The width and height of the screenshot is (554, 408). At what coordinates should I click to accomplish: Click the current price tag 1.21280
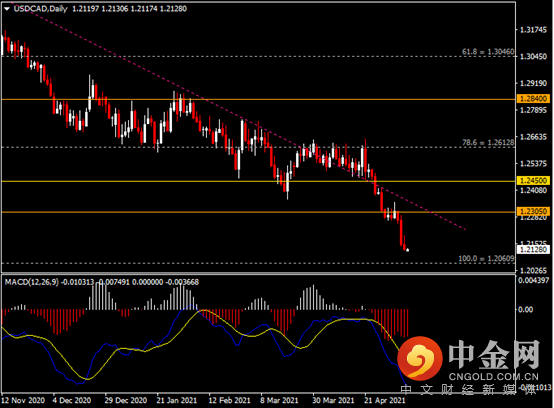[x=534, y=249]
